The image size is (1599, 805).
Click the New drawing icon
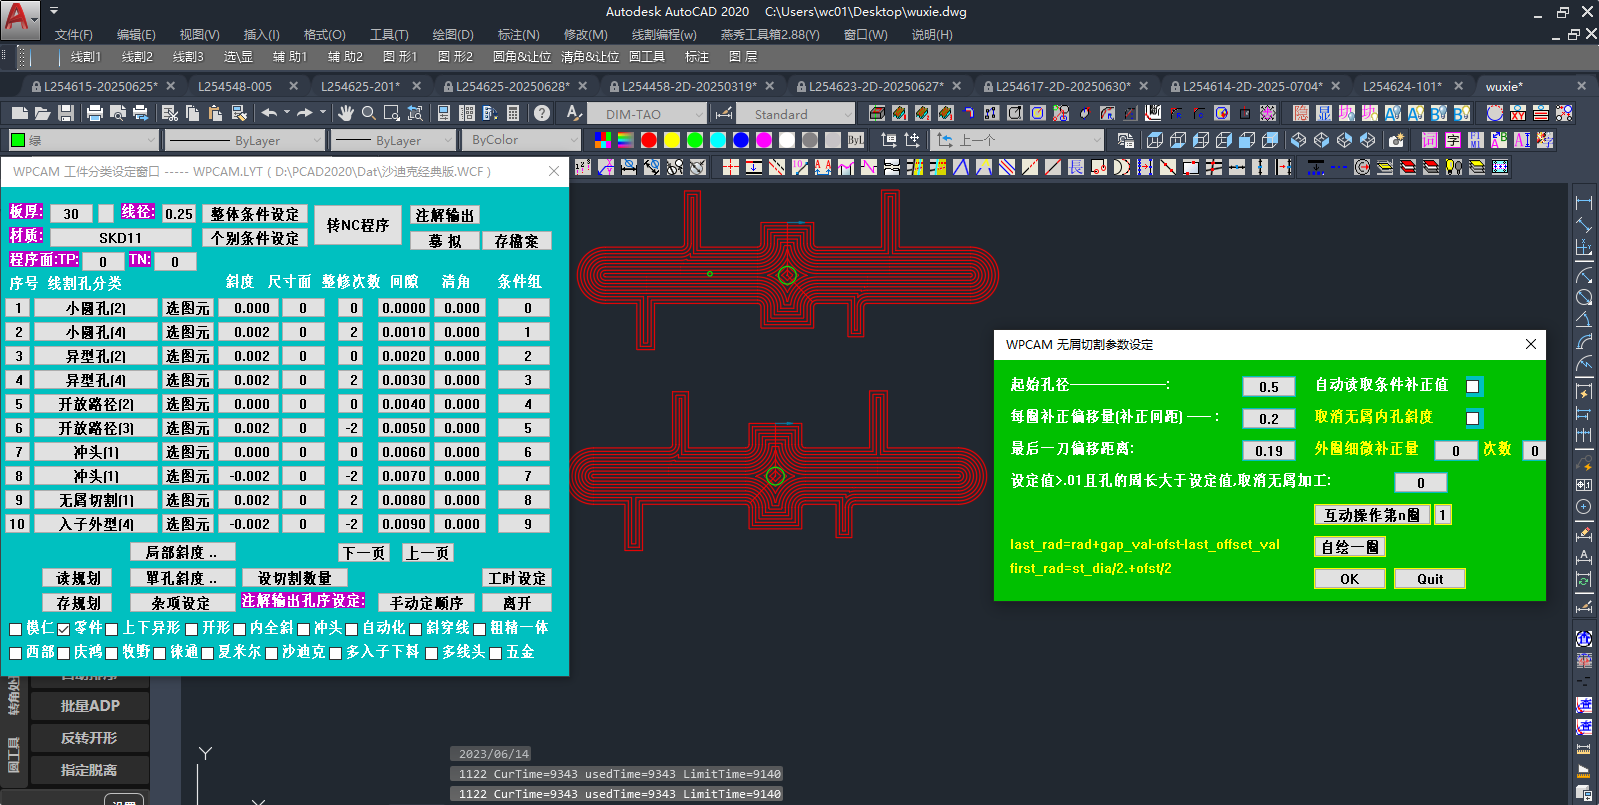click(x=19, y=113)
